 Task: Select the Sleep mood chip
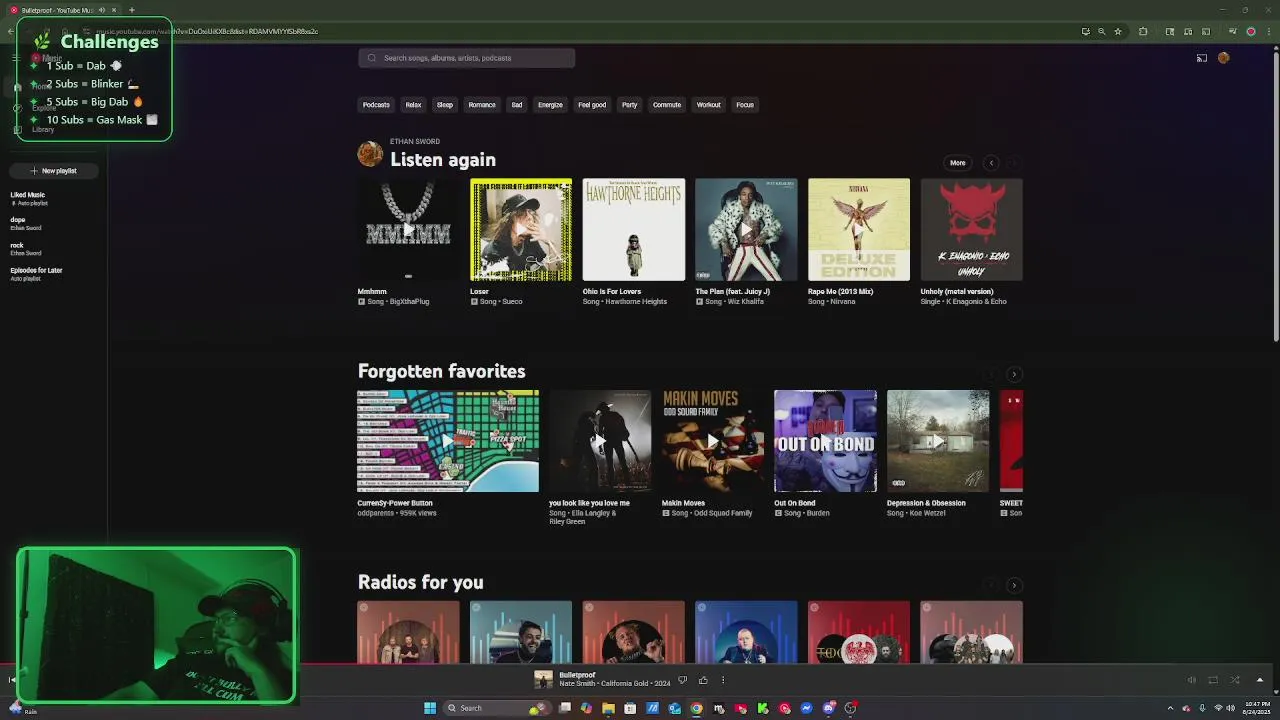pyautogui.click(x=445, y=105)
